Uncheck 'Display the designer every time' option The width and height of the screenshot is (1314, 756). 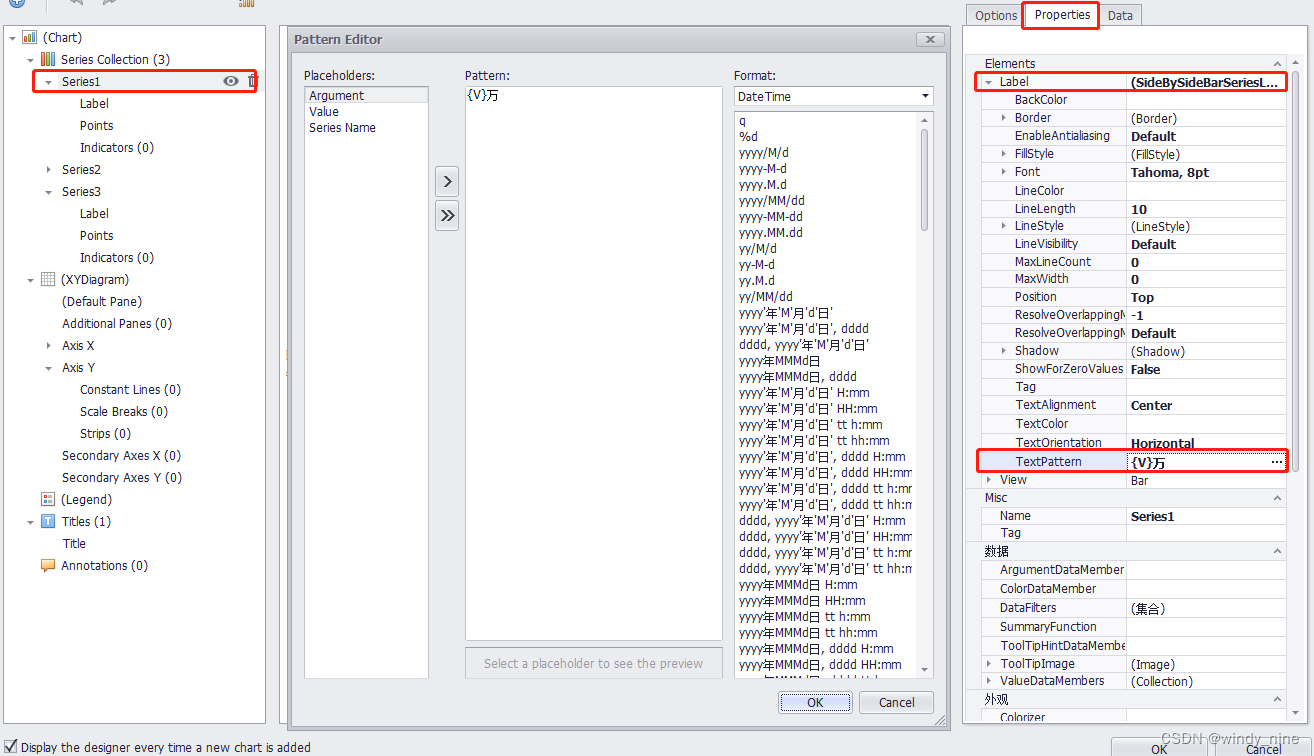tap(8, 747)
